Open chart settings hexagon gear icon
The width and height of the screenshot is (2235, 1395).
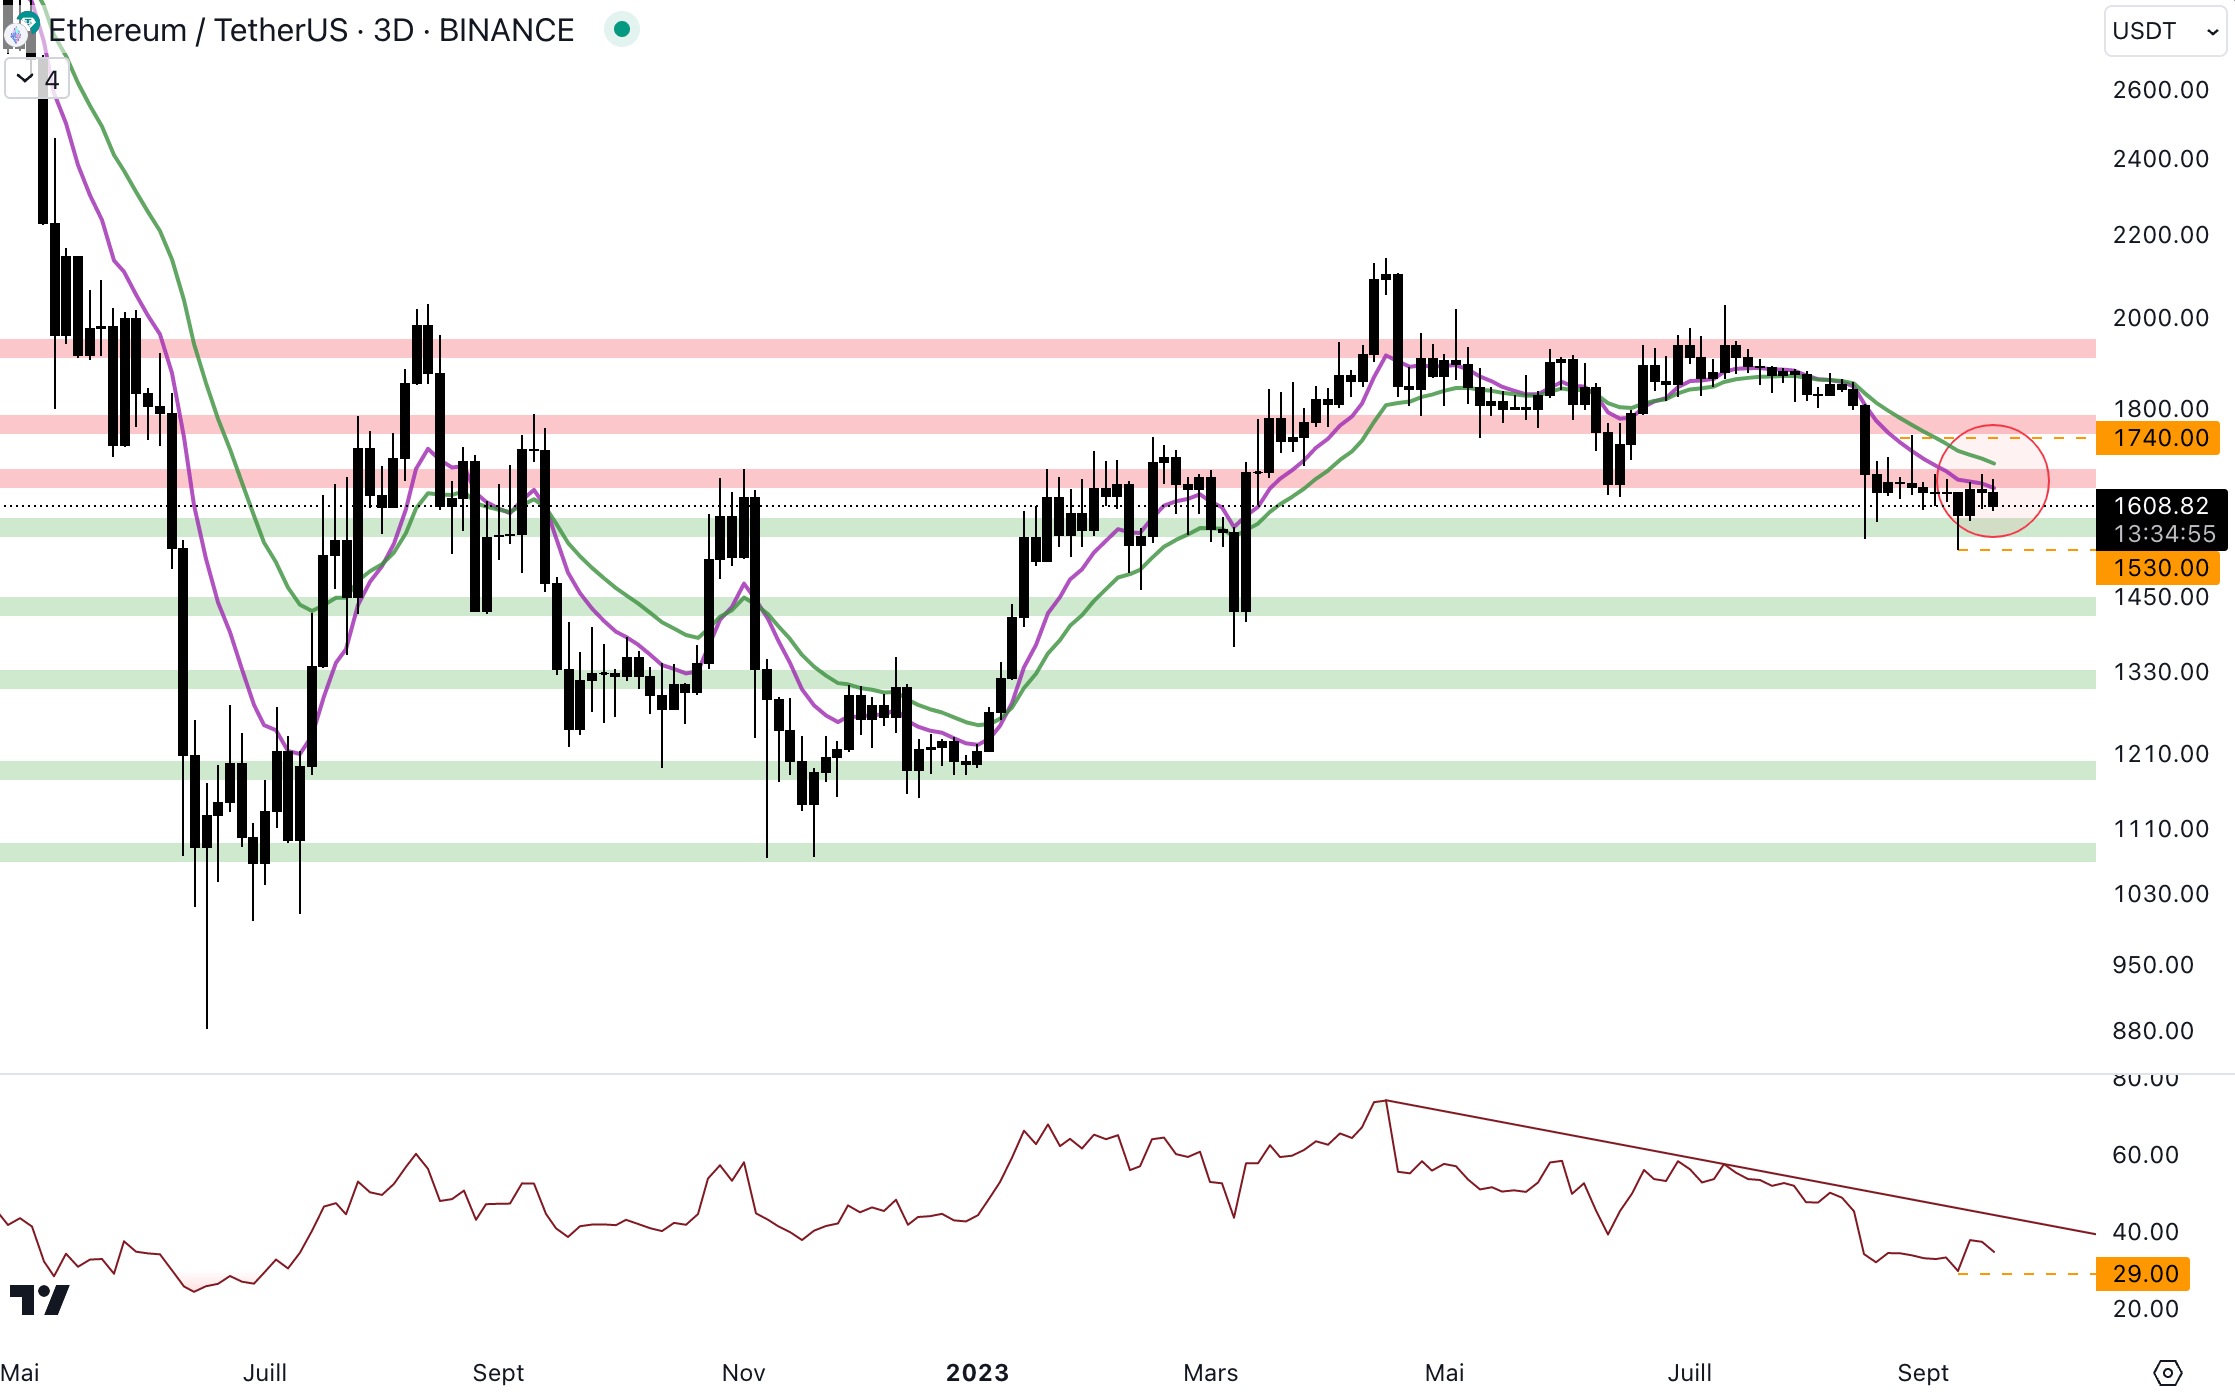[x=2167, y=1372]
